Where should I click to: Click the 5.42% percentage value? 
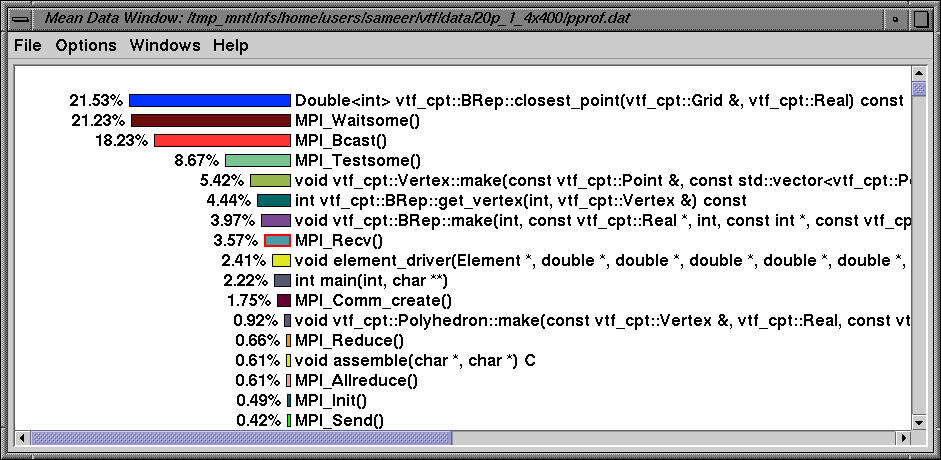[221, 181]
